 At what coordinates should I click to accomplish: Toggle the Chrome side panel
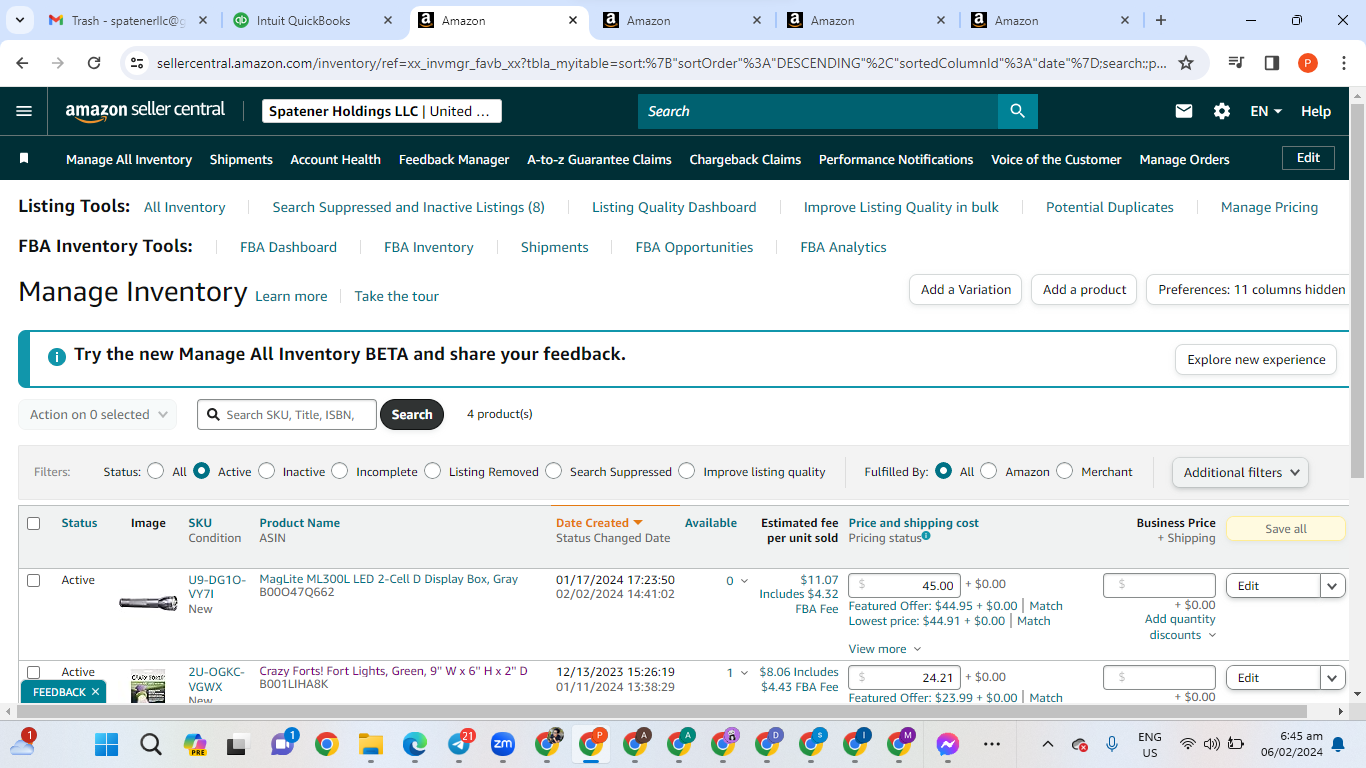pos(1272,63)
